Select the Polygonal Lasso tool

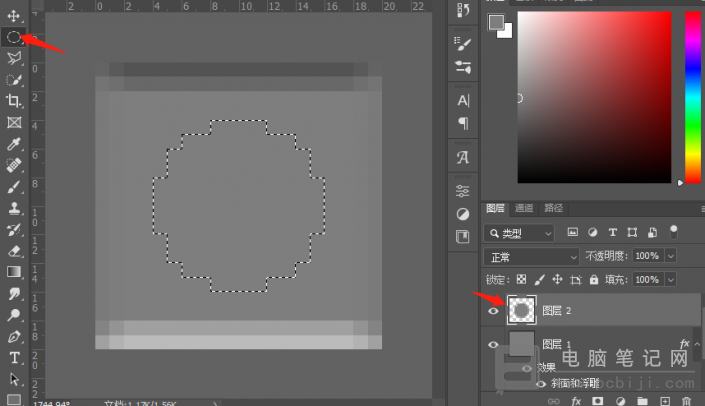click(13, 58)
